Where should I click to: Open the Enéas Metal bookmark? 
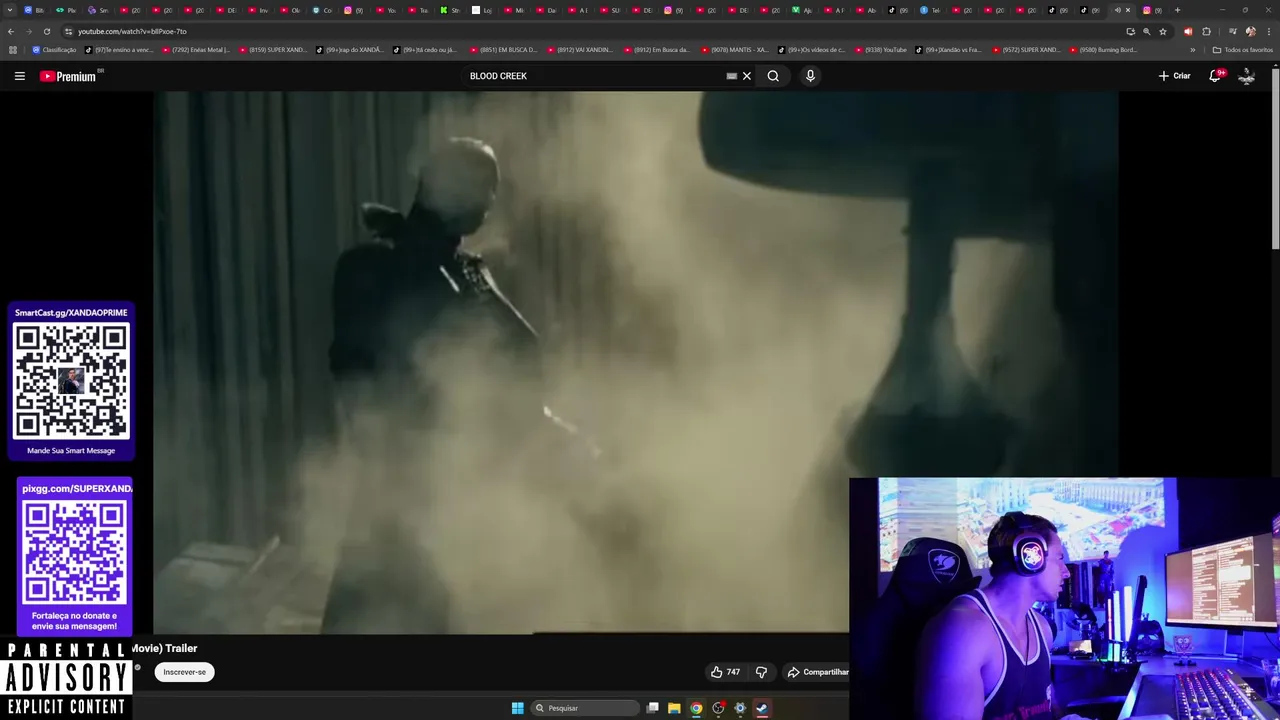(x=196, y=50)
